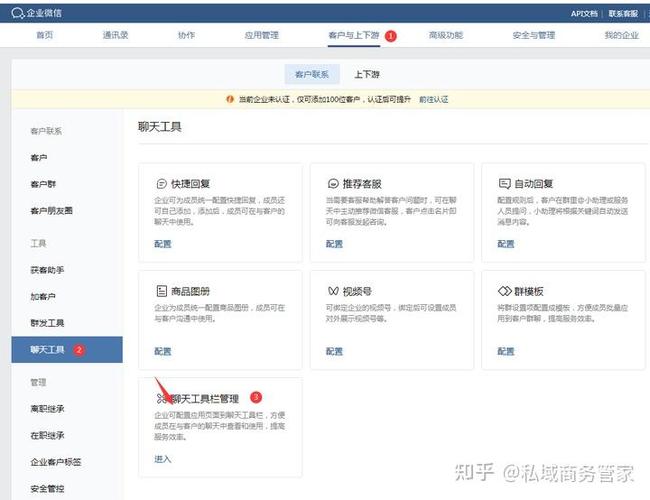Viewport: 650px width, 500px height.
Task: Open 客户群 in the sidebar
Action: click(43, 184)
